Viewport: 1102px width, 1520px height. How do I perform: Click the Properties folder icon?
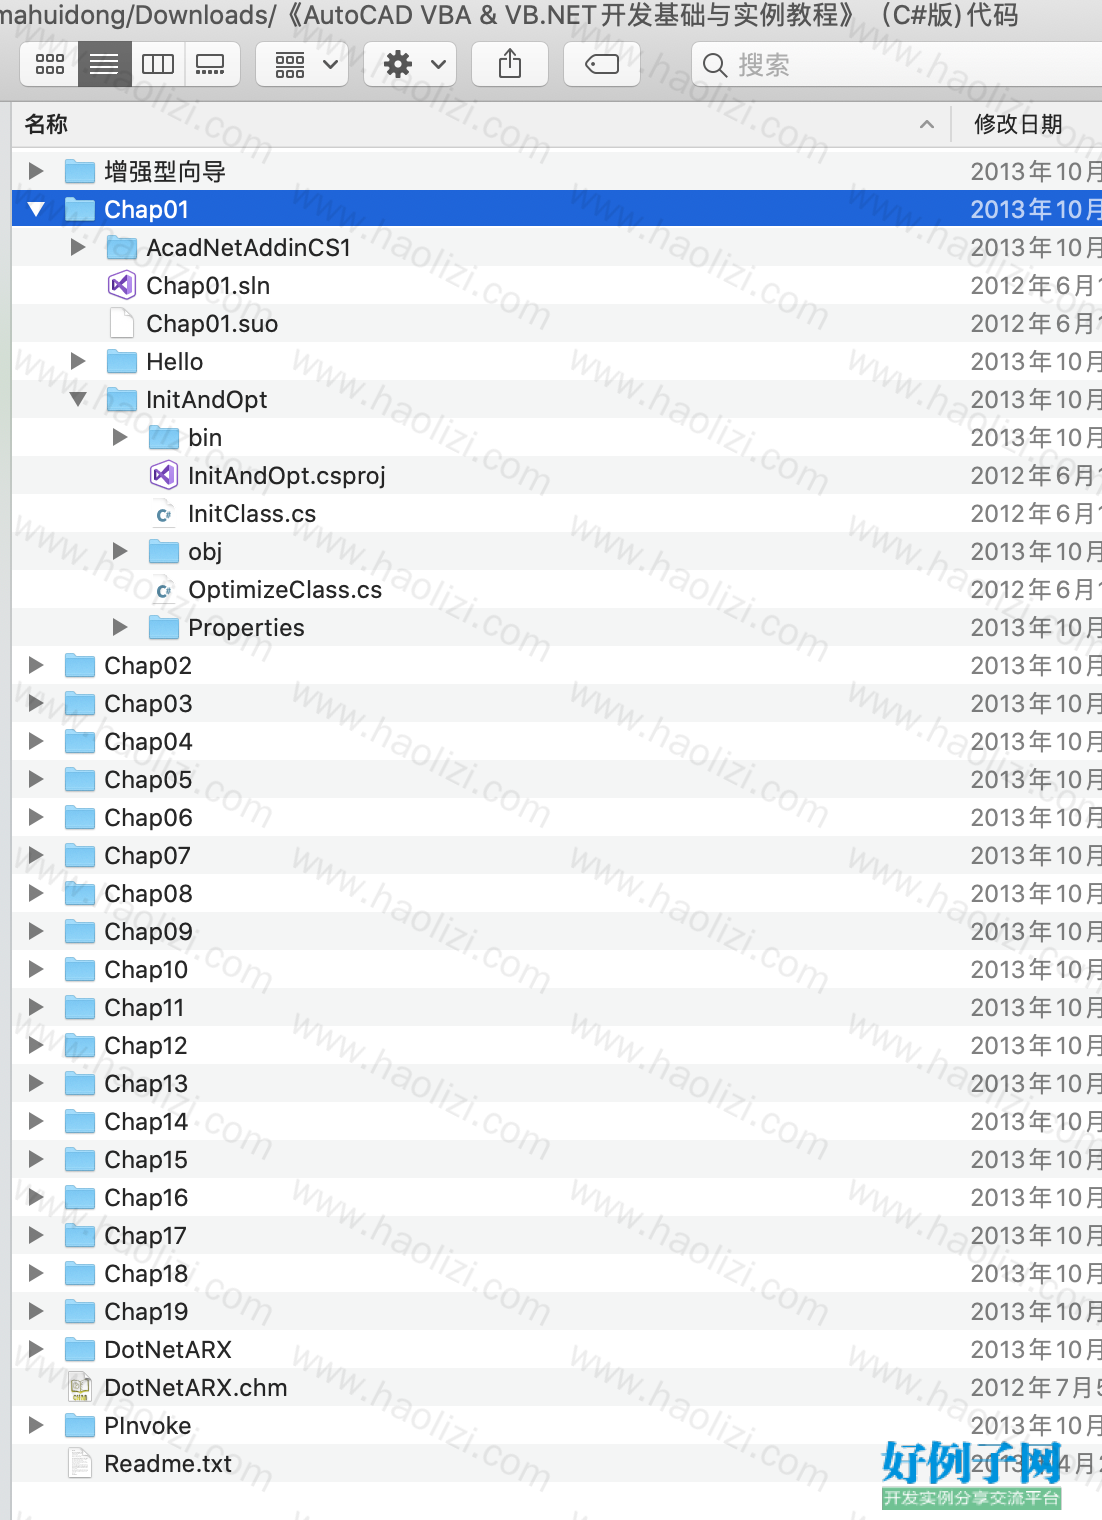click(x=164, y=627)
